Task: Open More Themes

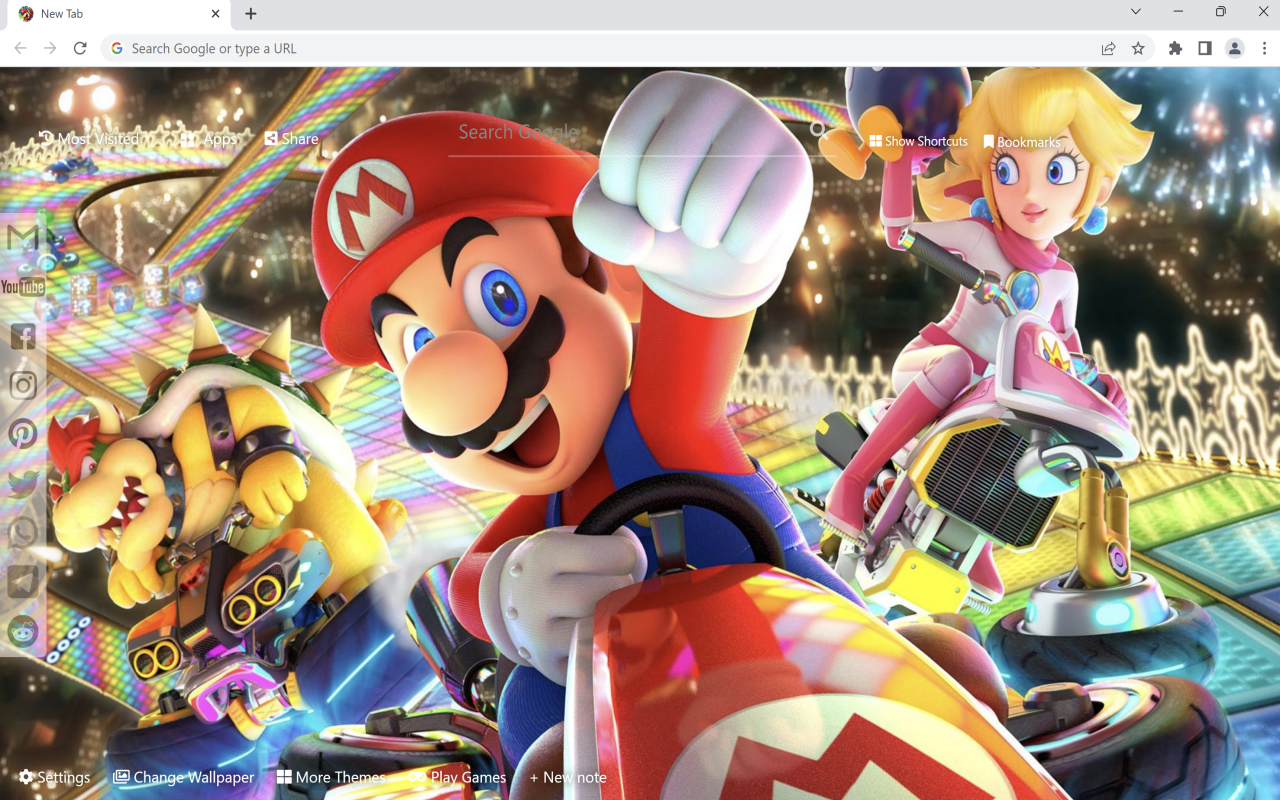Action: click(x=331, y=777)
